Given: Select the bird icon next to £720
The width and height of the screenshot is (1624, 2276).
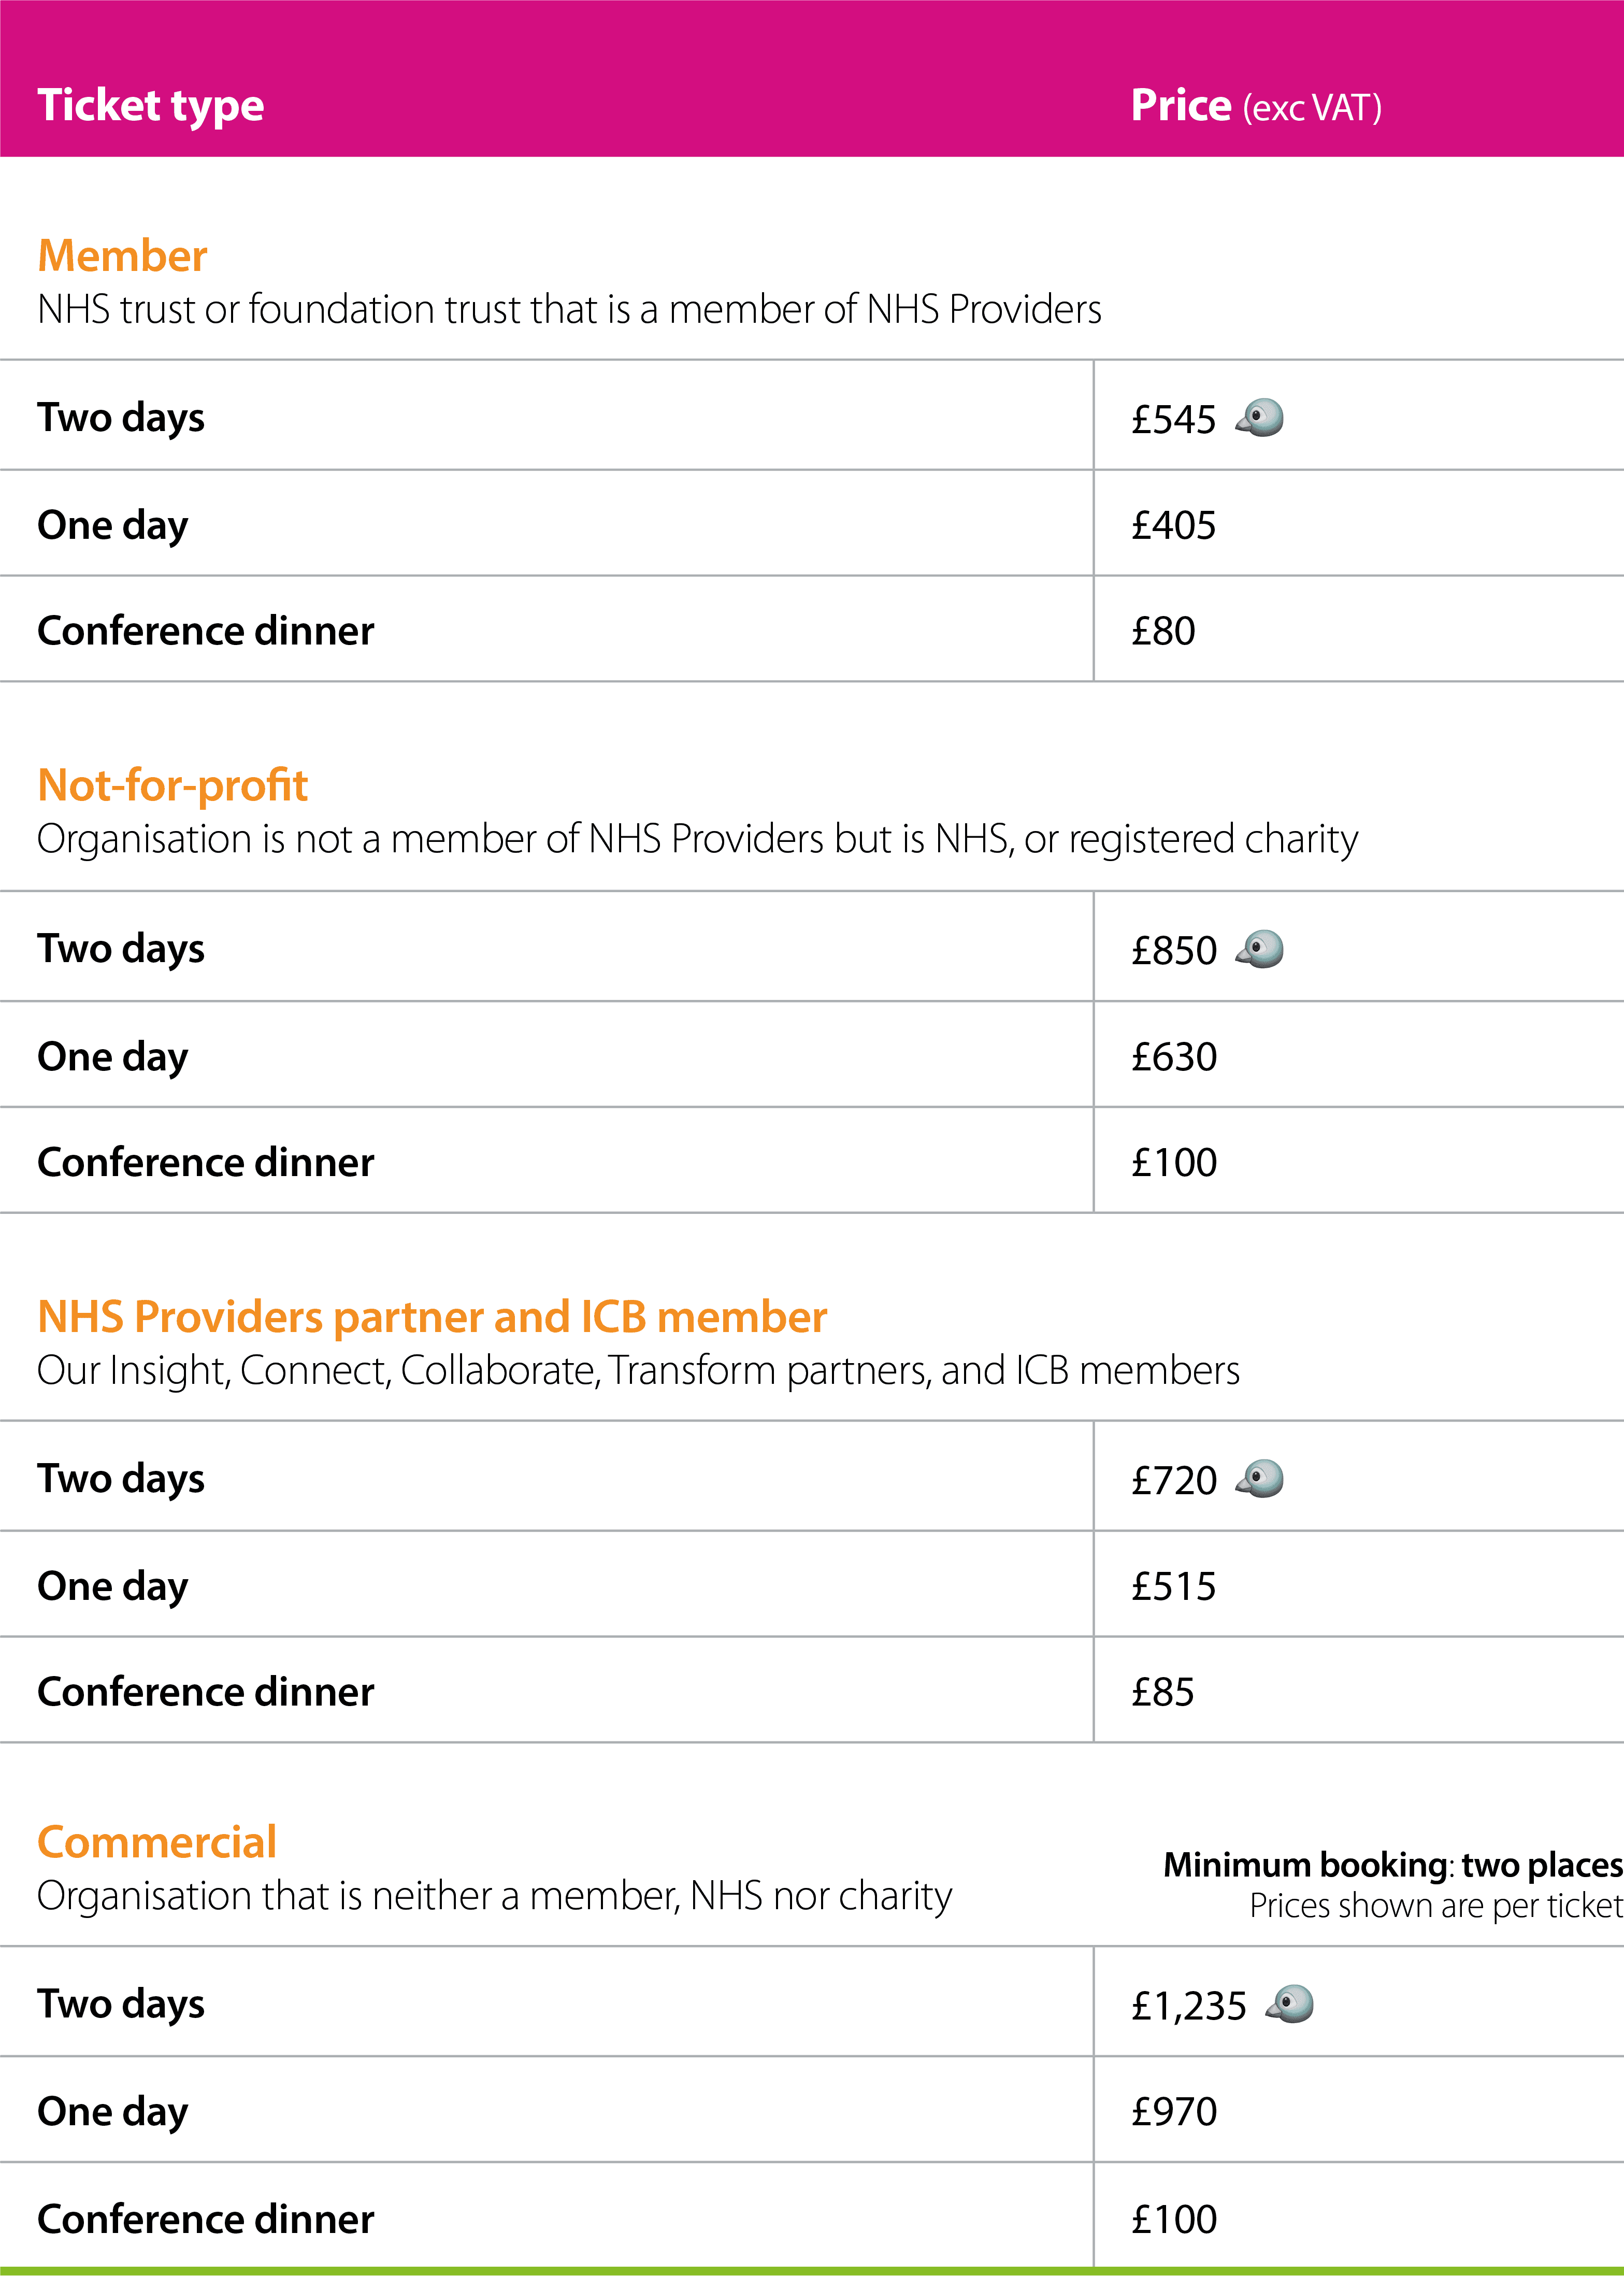Looking at the screenshot, I should point(1260,1479).
